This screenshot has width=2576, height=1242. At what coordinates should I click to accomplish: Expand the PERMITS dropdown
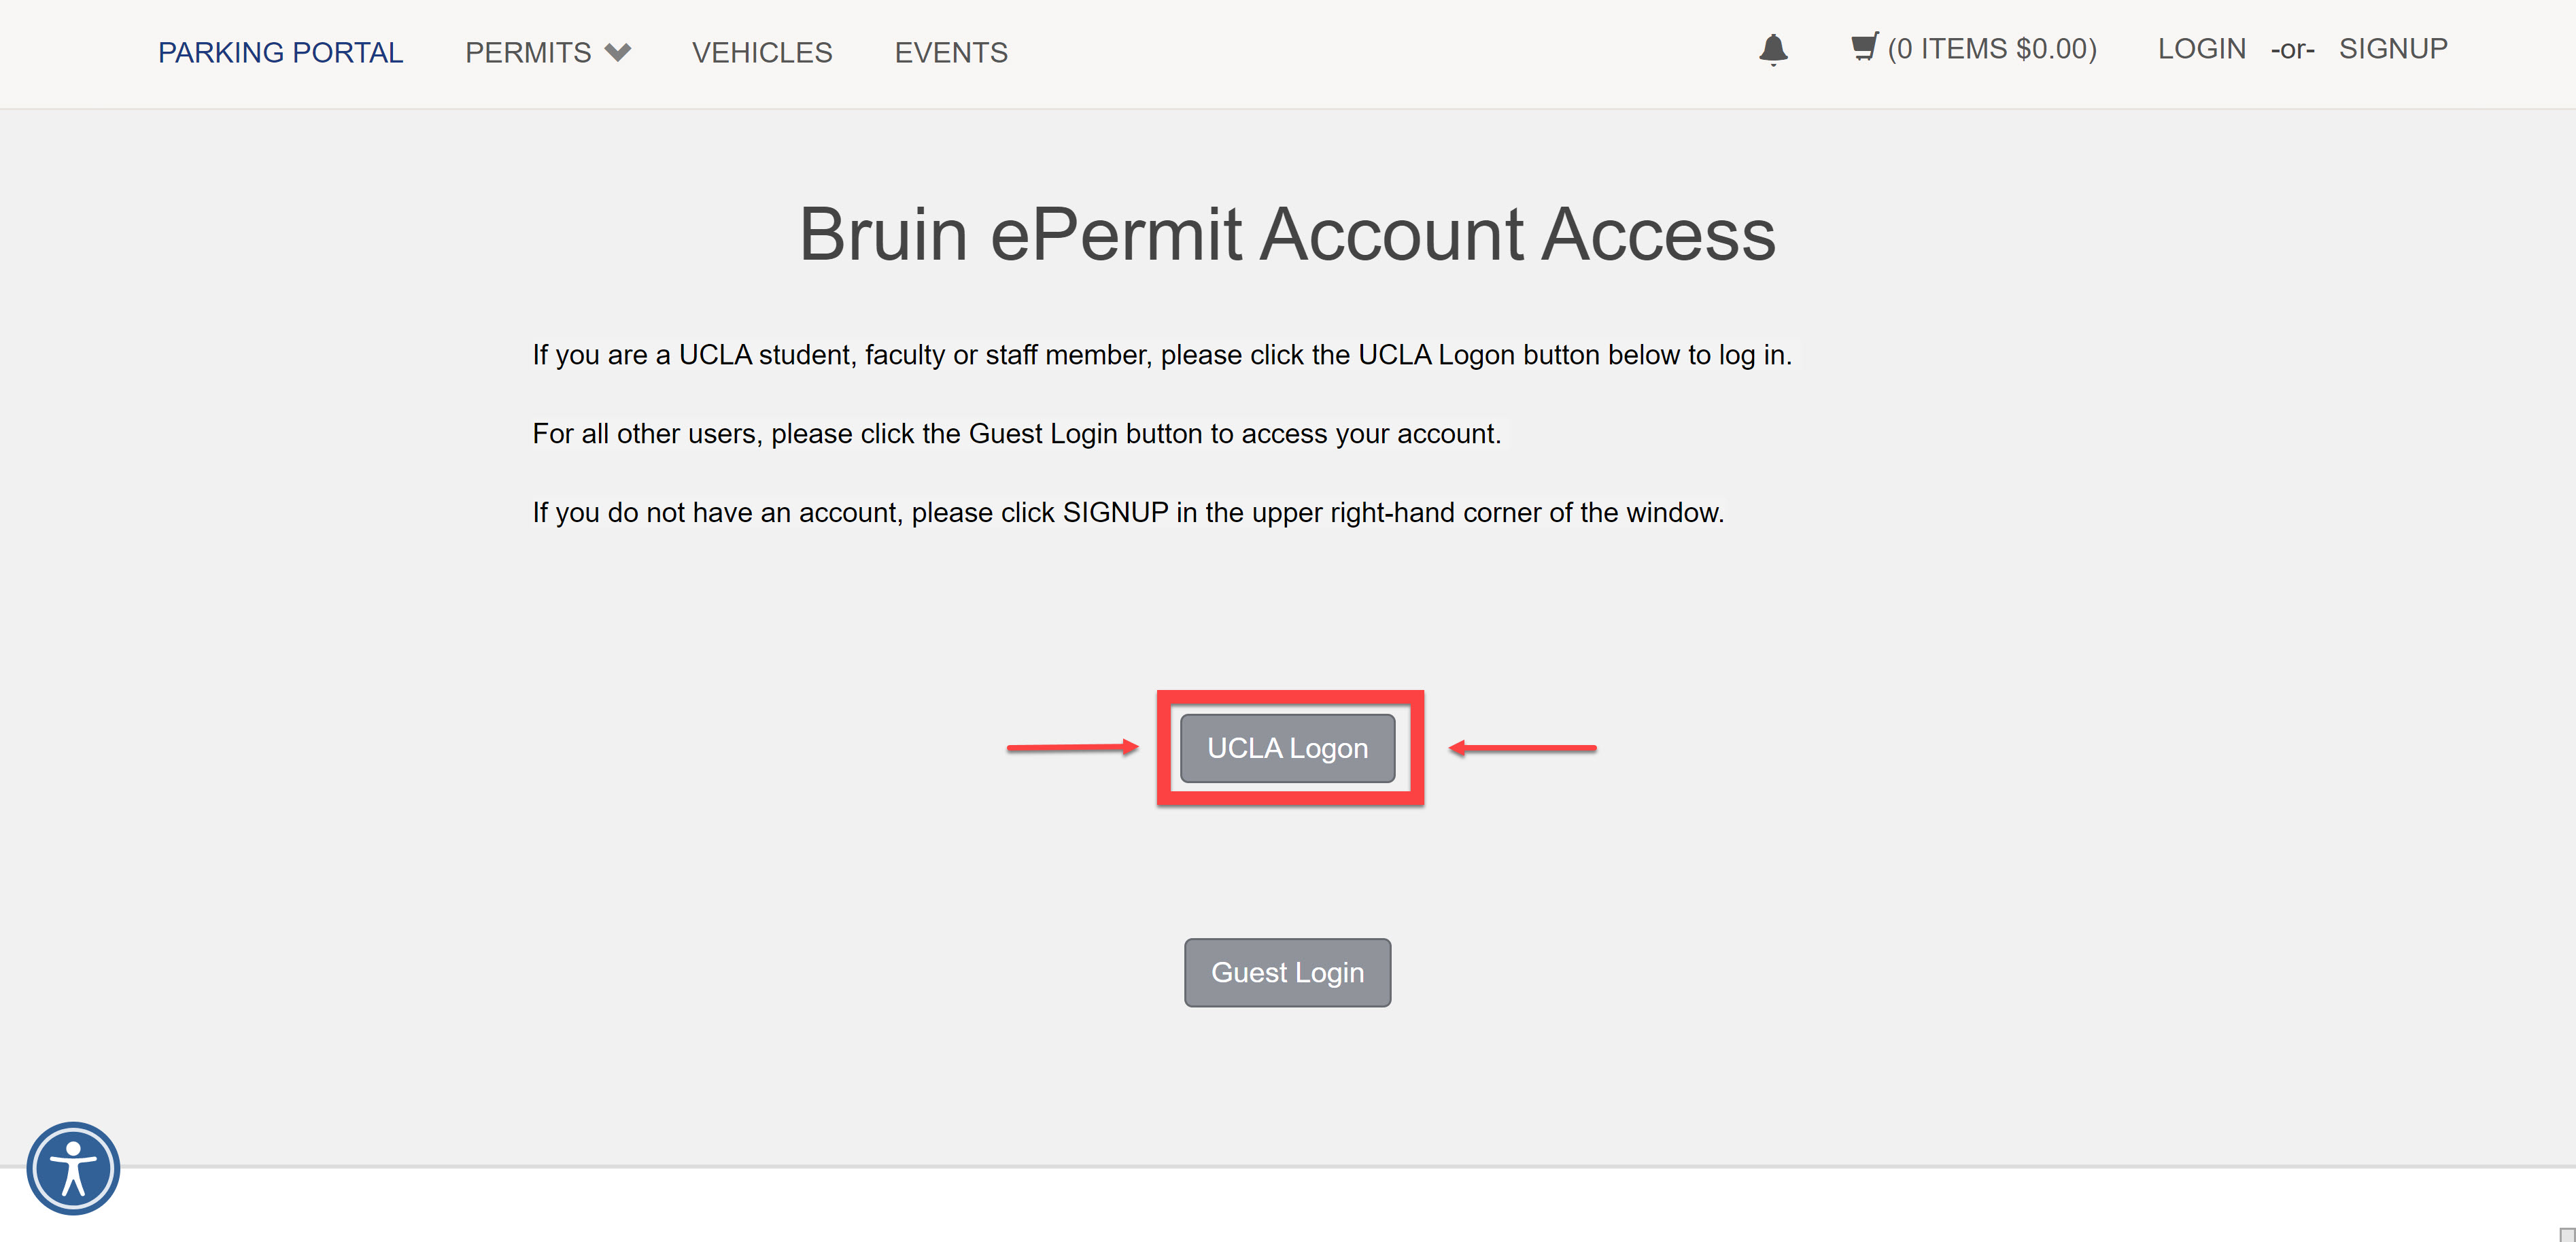point(547,52)
